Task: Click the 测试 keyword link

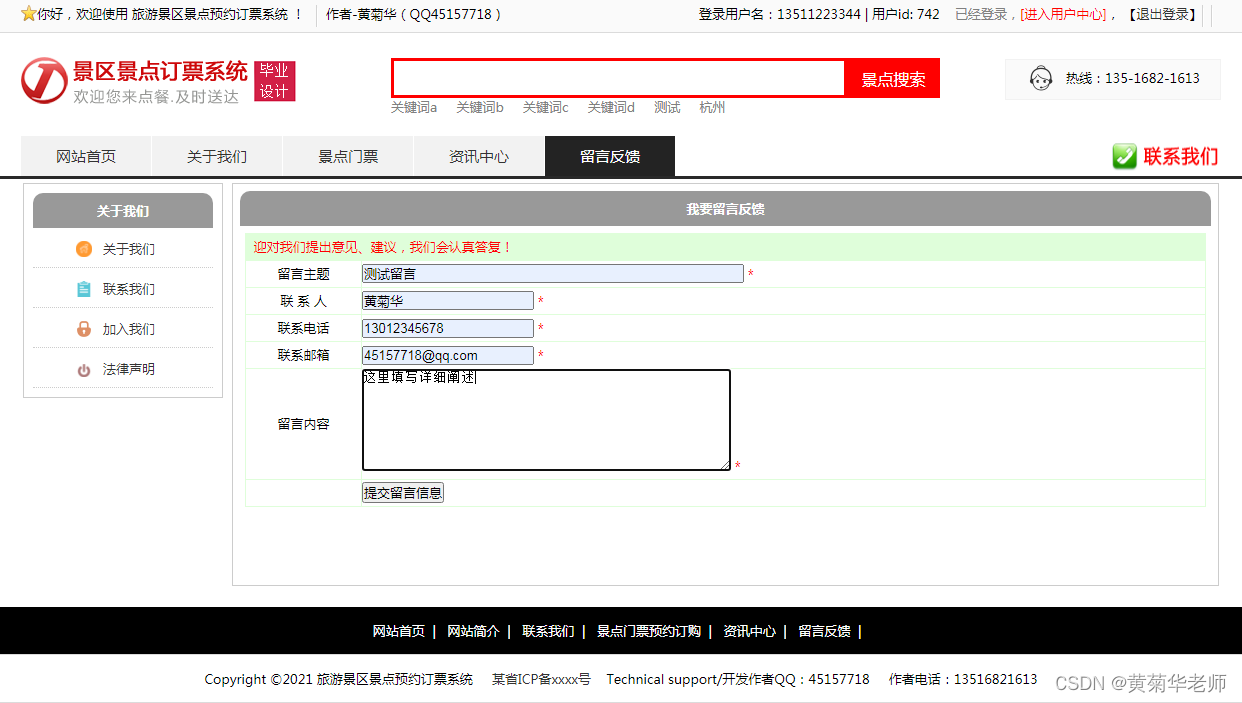Action: pos(667,107)
